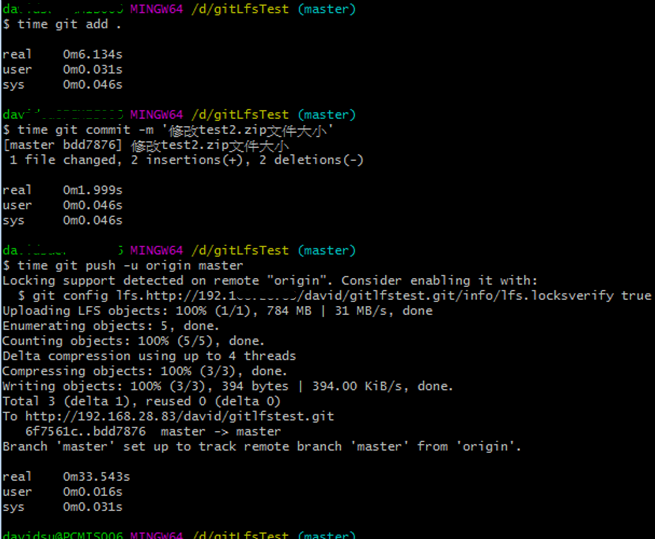Click the "Branch 'master' set up to track" line
The width and height of the screenshot is (655, 539).
[262, 446]
